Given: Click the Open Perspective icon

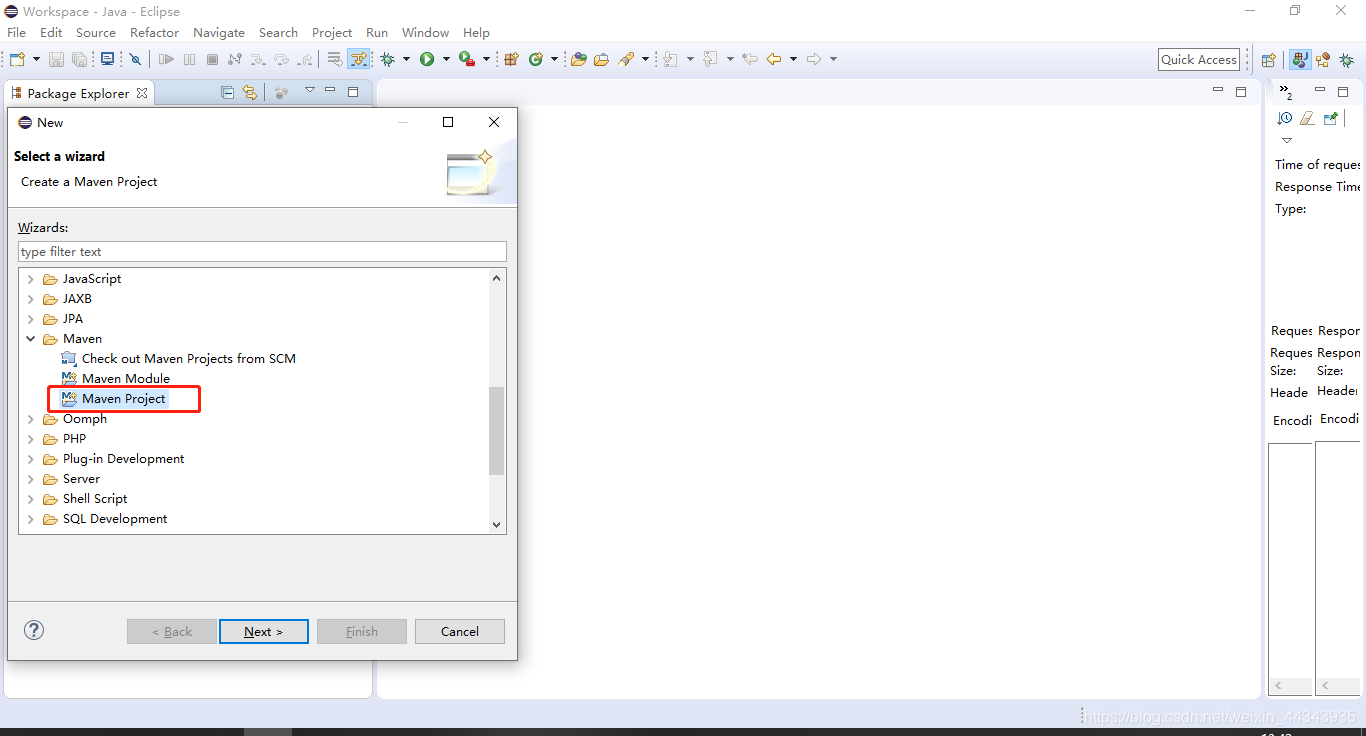Looking at the screenshot, I should pos(1268,60).
